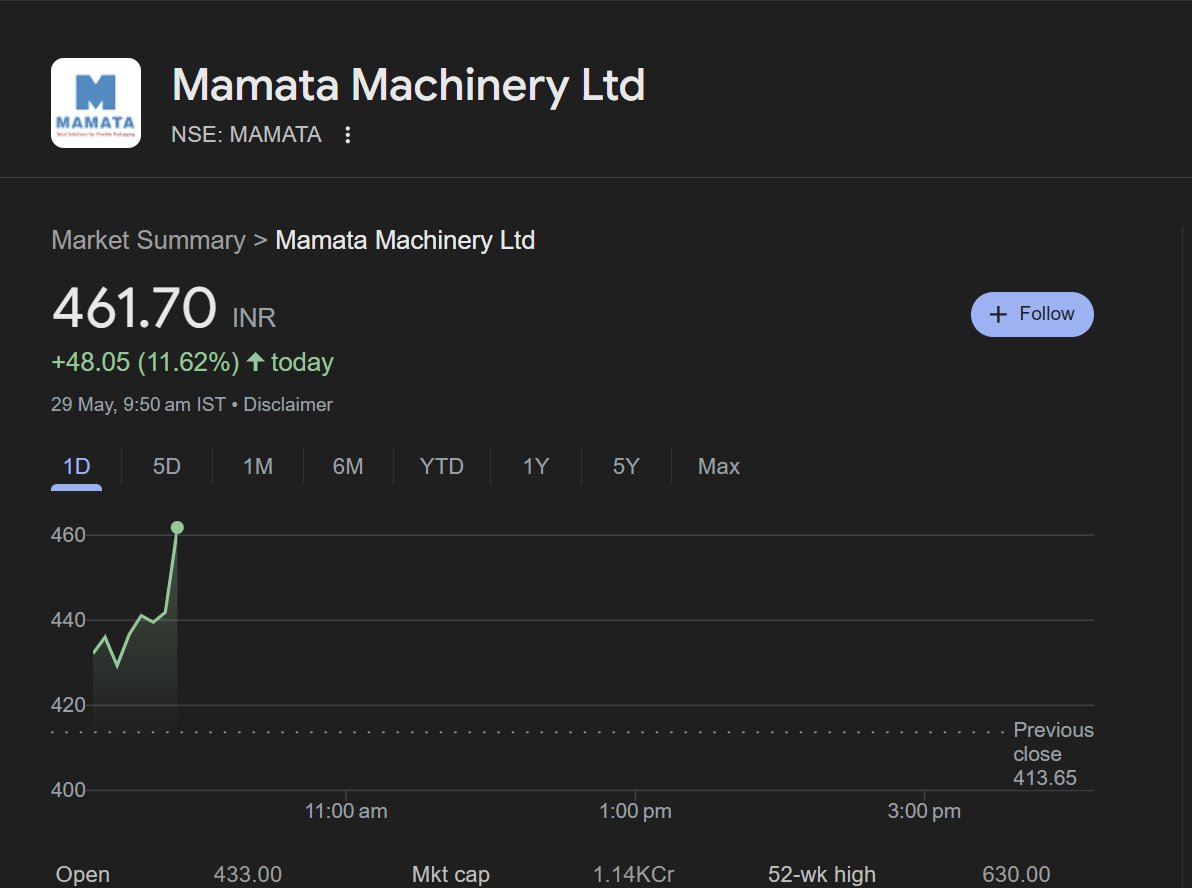Click the Open label in stats row
1192x888 pixels.
point(83,874)
